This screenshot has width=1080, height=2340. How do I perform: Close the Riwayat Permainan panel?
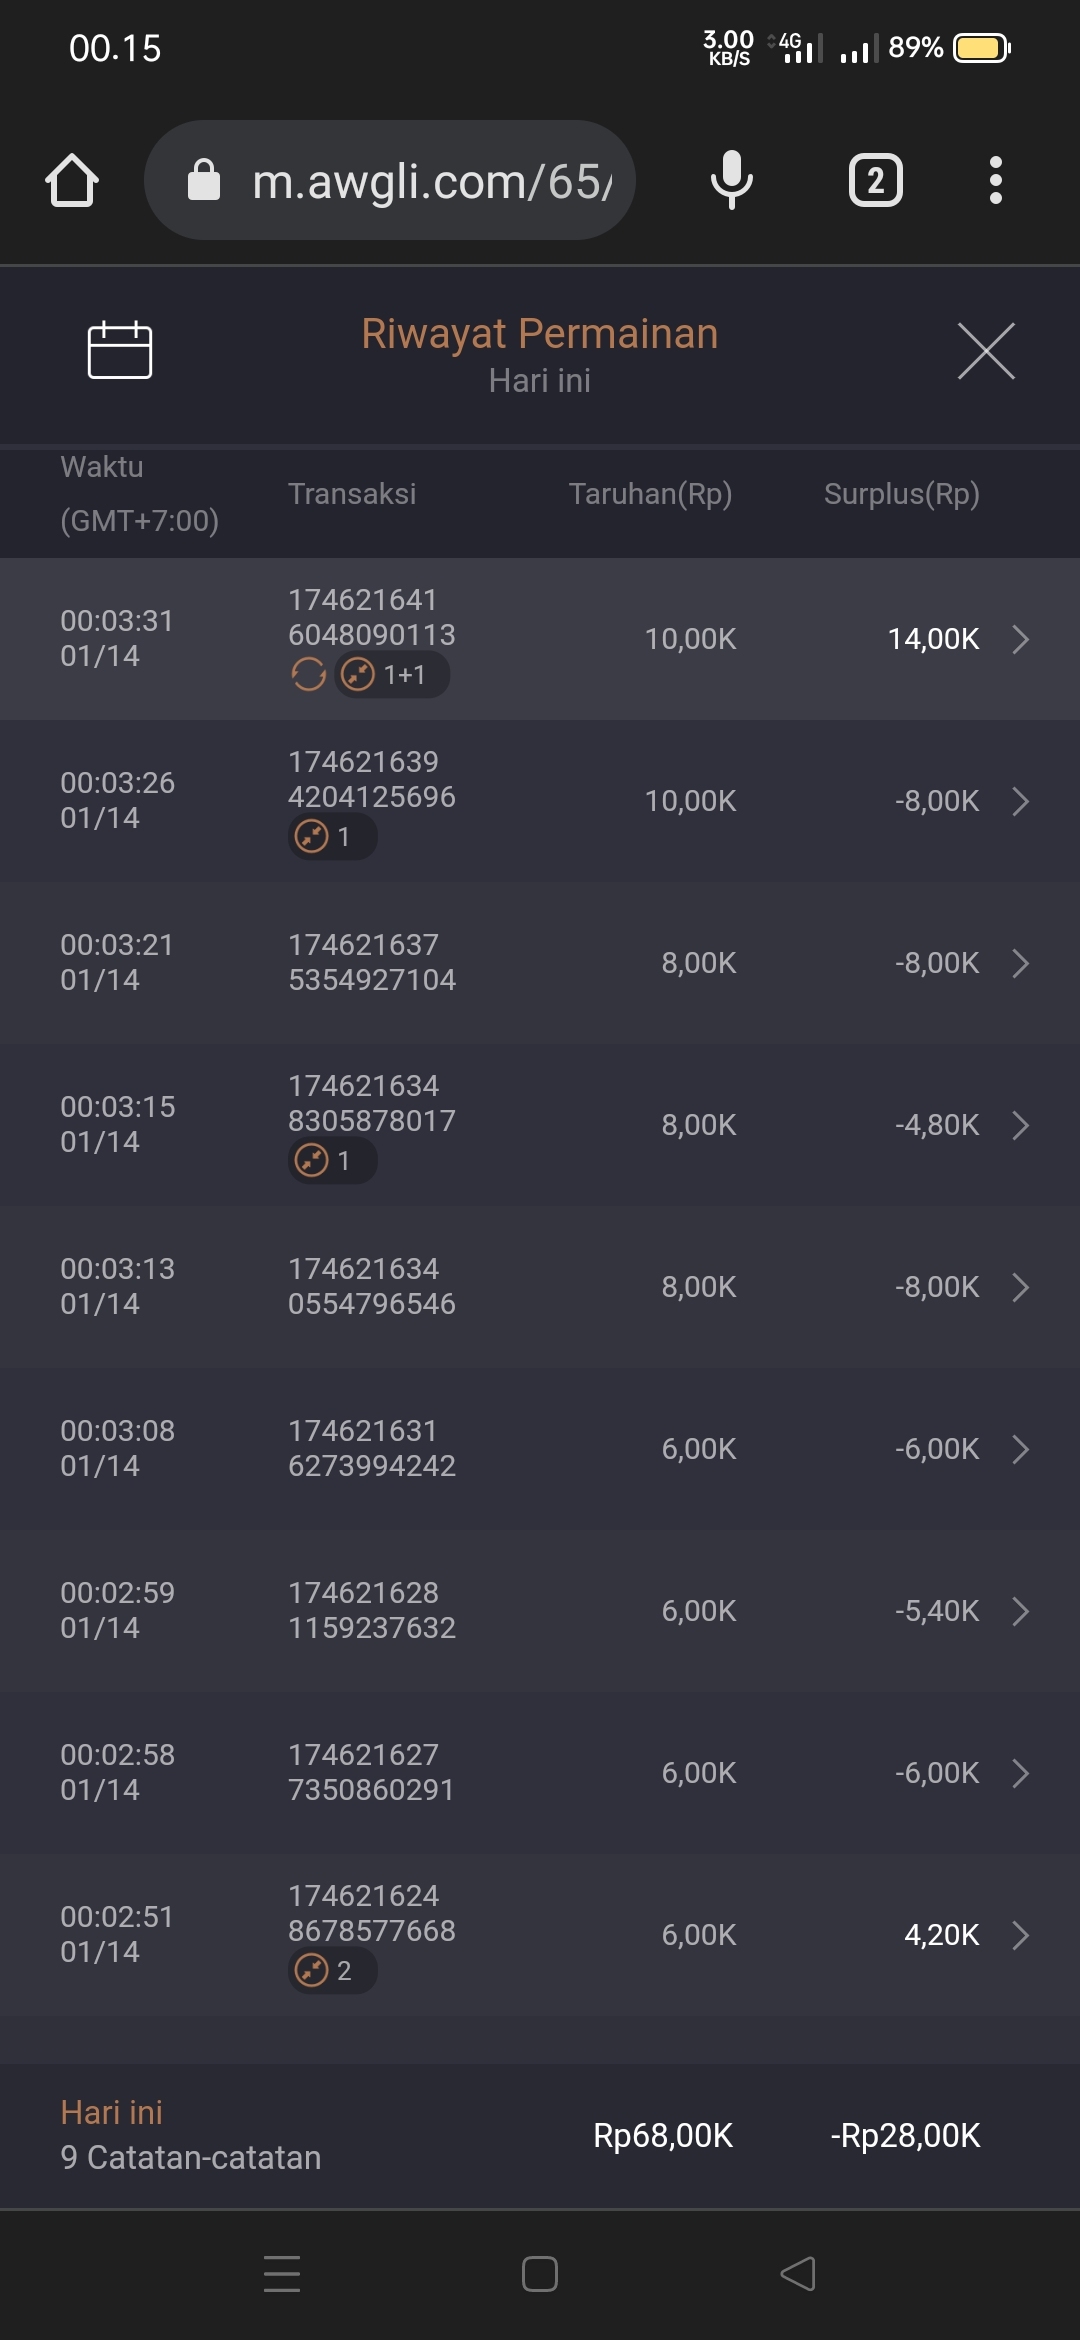[986, 351]
